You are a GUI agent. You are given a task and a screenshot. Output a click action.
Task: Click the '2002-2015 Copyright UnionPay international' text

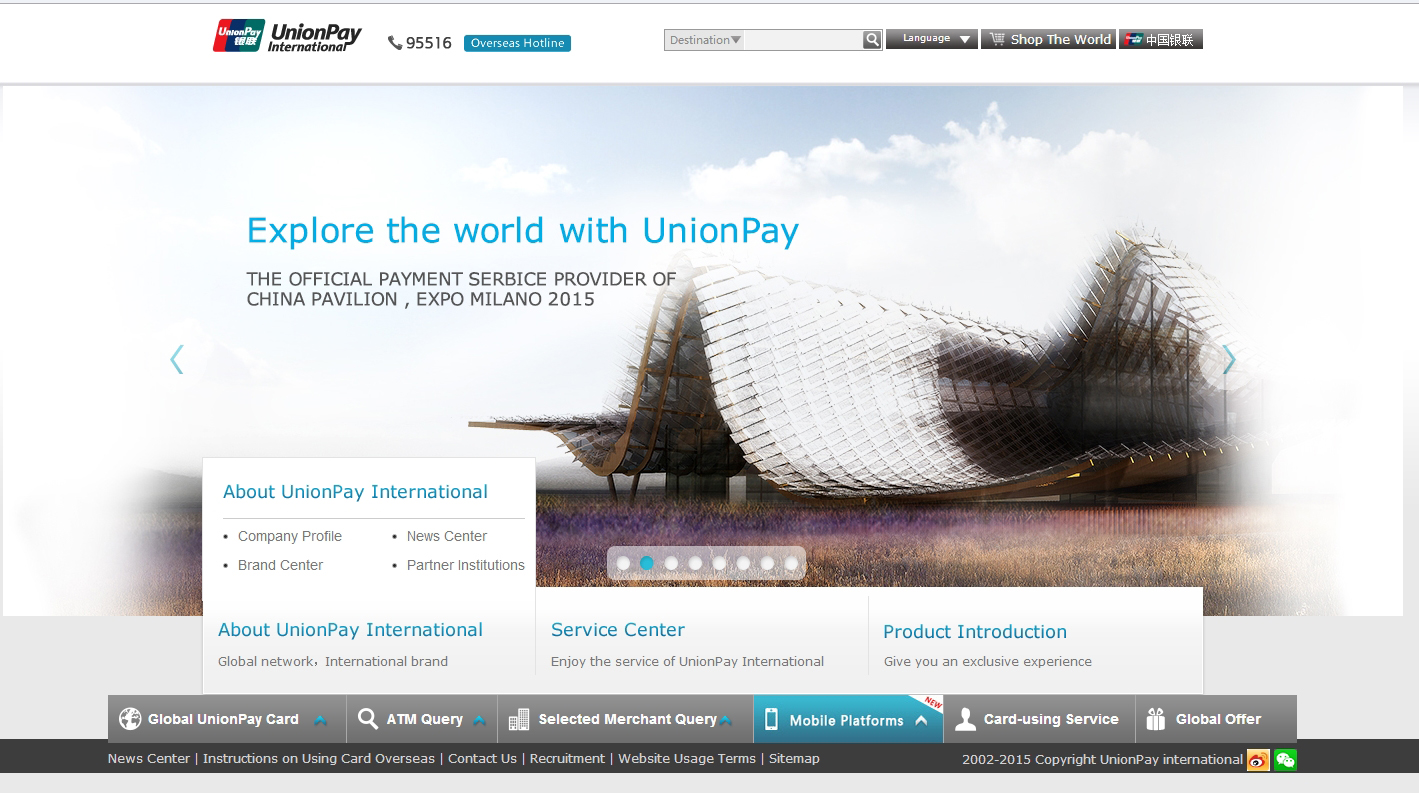click(x=1102, y=760)
